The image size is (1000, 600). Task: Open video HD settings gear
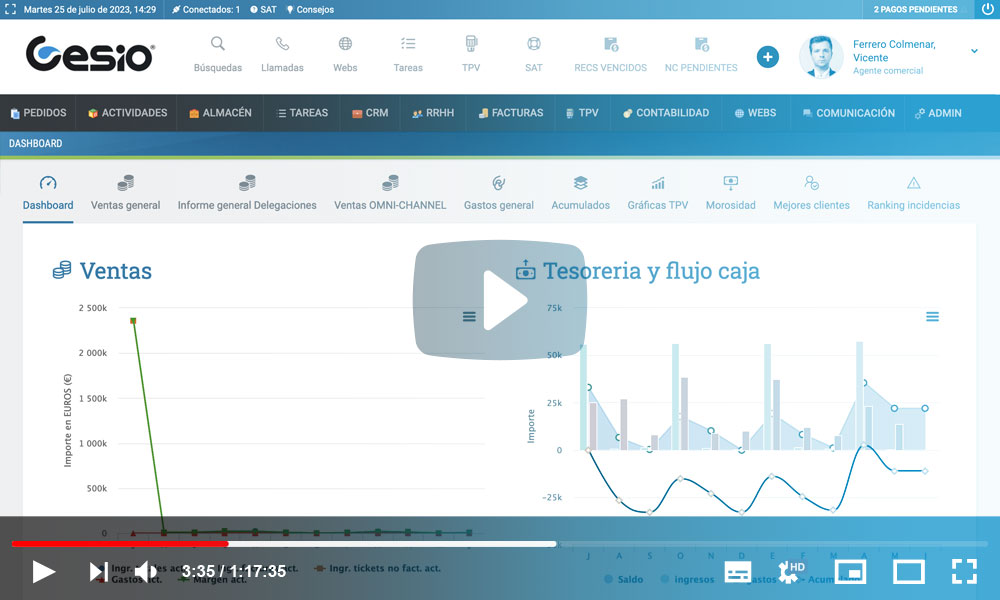click(x=791, y=571)
